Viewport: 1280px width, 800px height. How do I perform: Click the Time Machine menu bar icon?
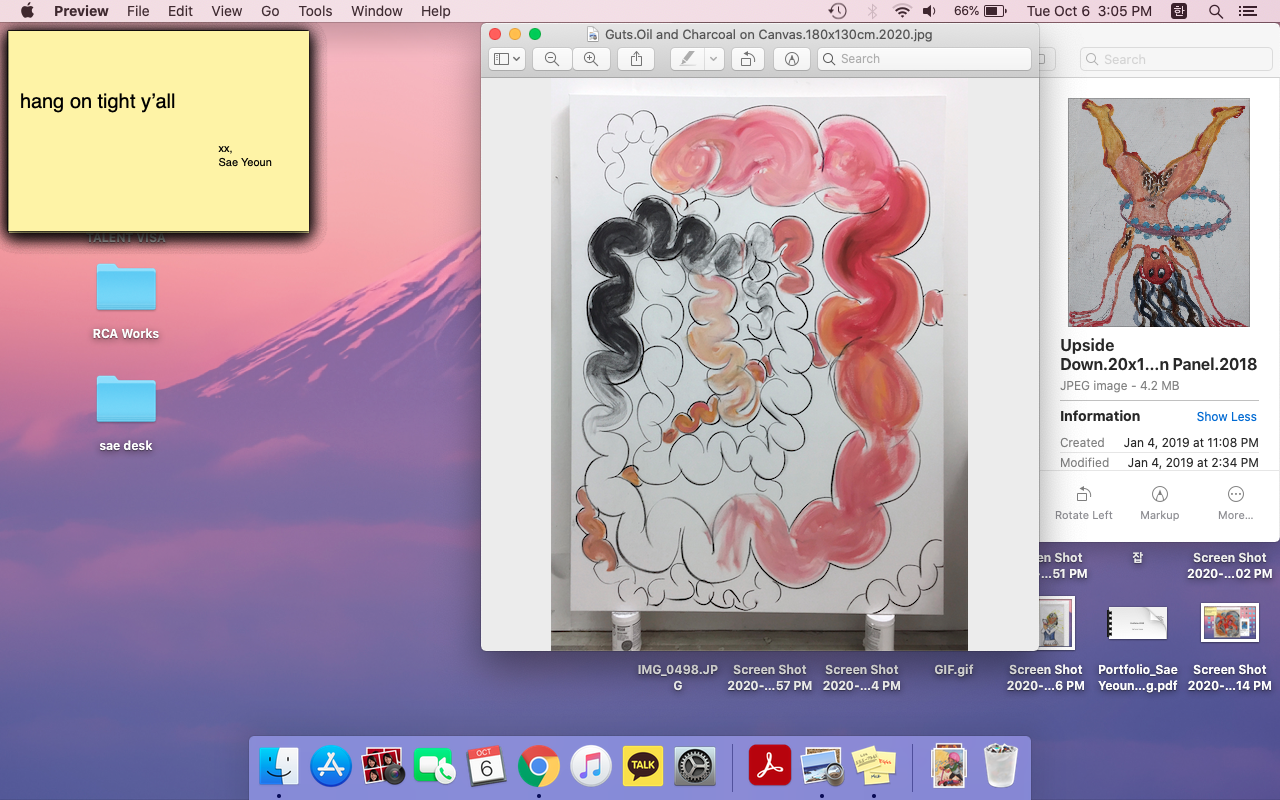point(838,11)
